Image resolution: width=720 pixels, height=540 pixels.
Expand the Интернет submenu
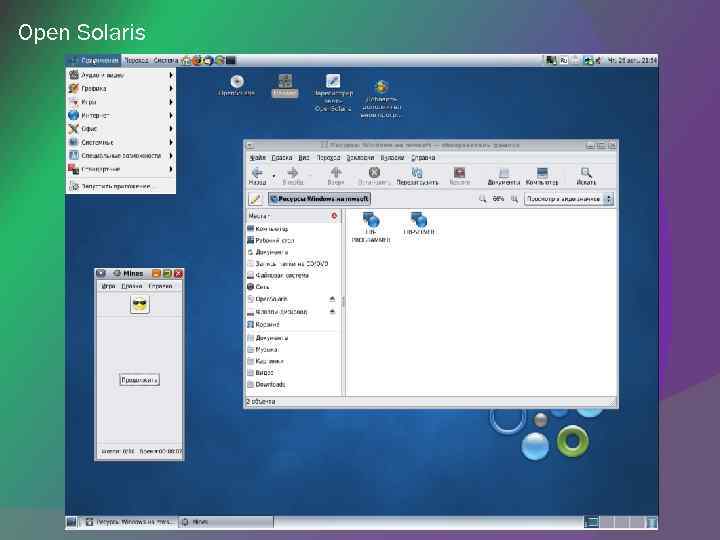(x=121, y=115)
